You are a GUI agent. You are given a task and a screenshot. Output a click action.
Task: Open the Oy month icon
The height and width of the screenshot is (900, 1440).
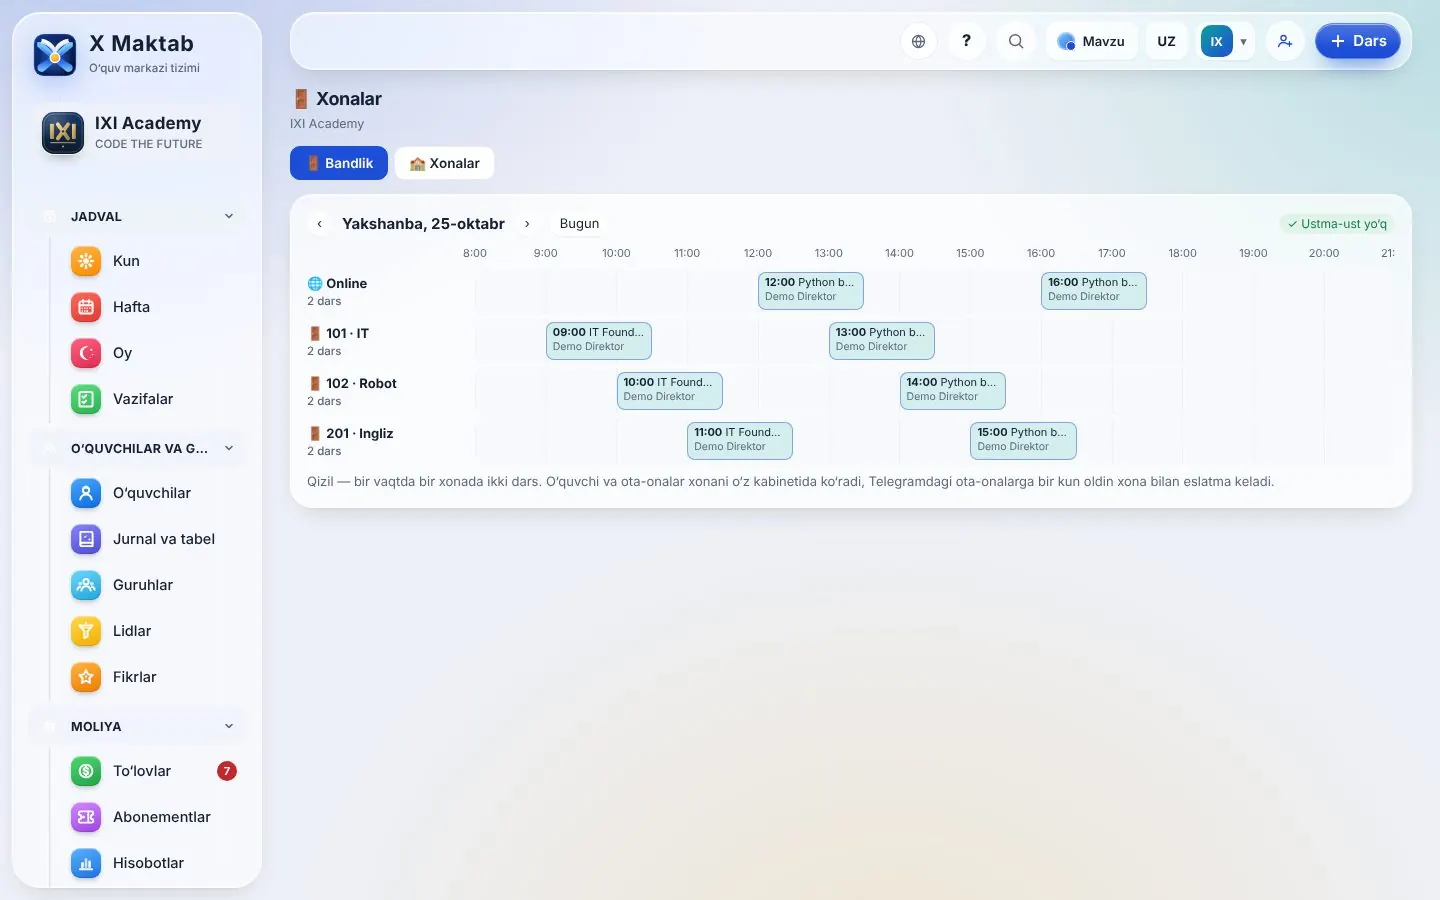[86, 353]
